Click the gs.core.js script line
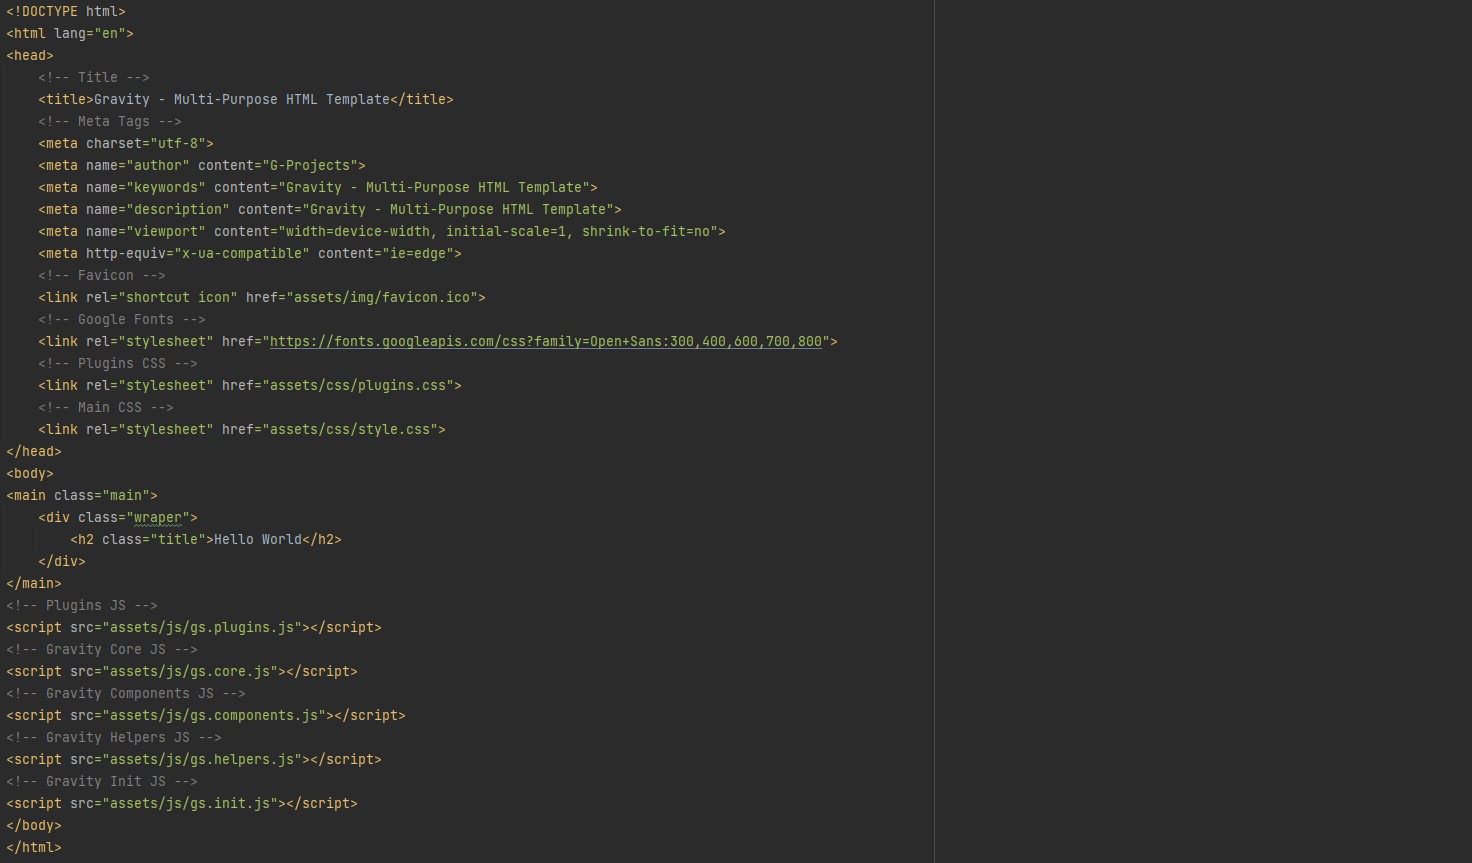The width and height of the screenshot is (1472, 863). [182, 672]
